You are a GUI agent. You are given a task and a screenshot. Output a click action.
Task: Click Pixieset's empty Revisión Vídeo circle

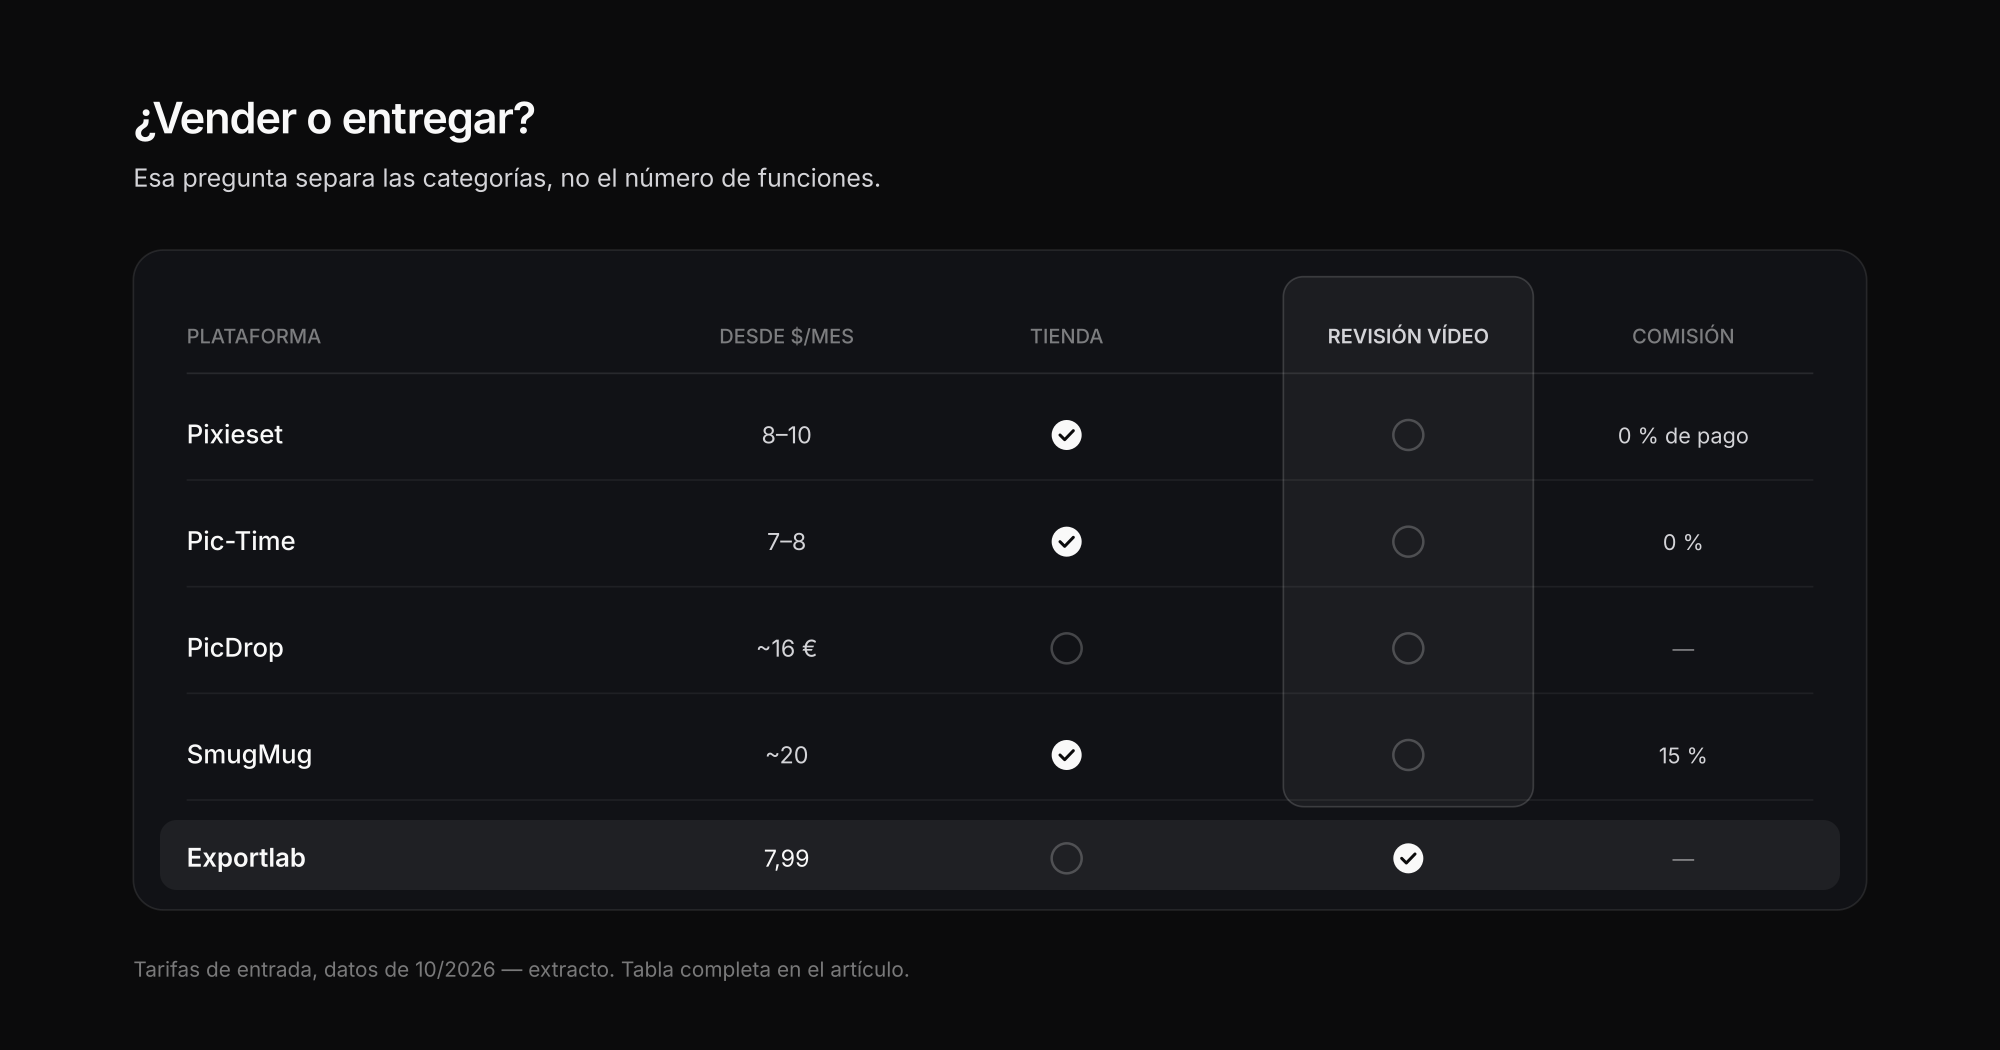click(1408, 435)
